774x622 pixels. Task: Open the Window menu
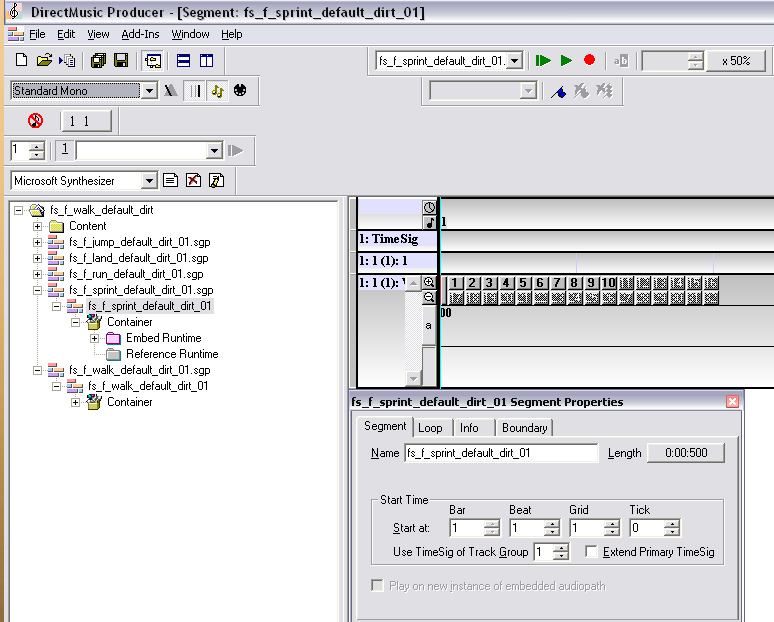[190, 34]
